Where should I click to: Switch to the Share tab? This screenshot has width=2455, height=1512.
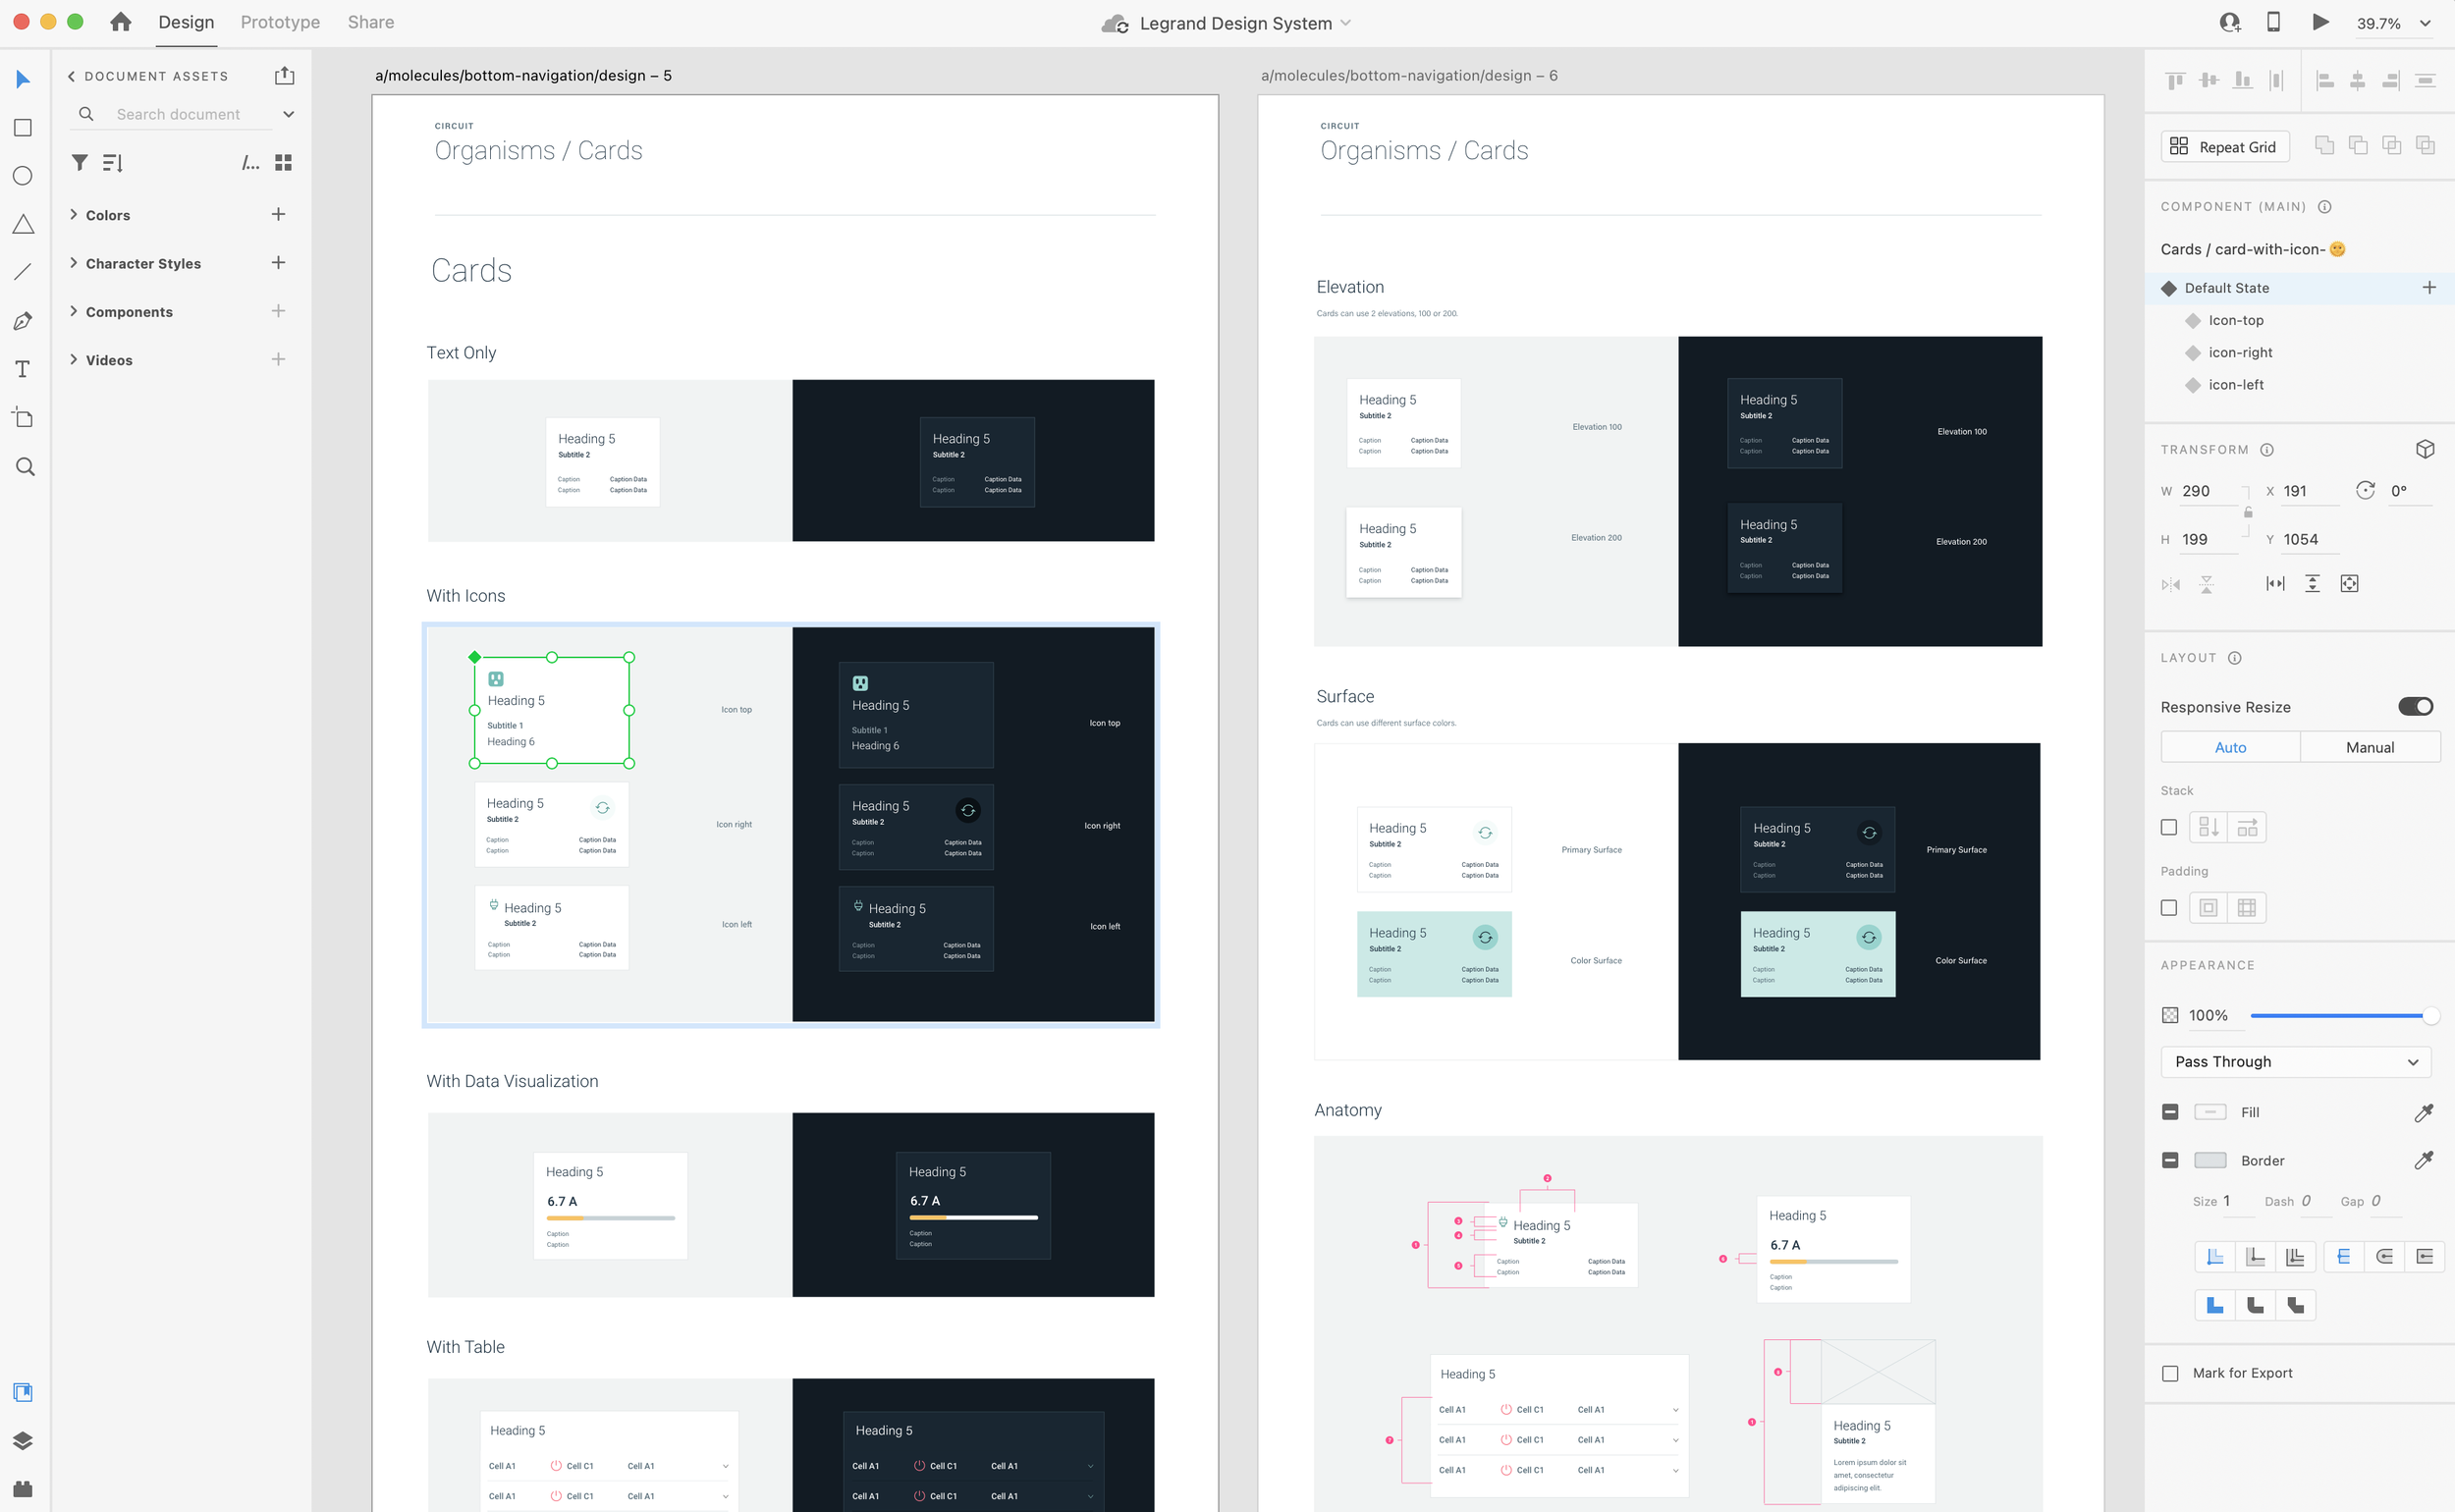[370, 22]
